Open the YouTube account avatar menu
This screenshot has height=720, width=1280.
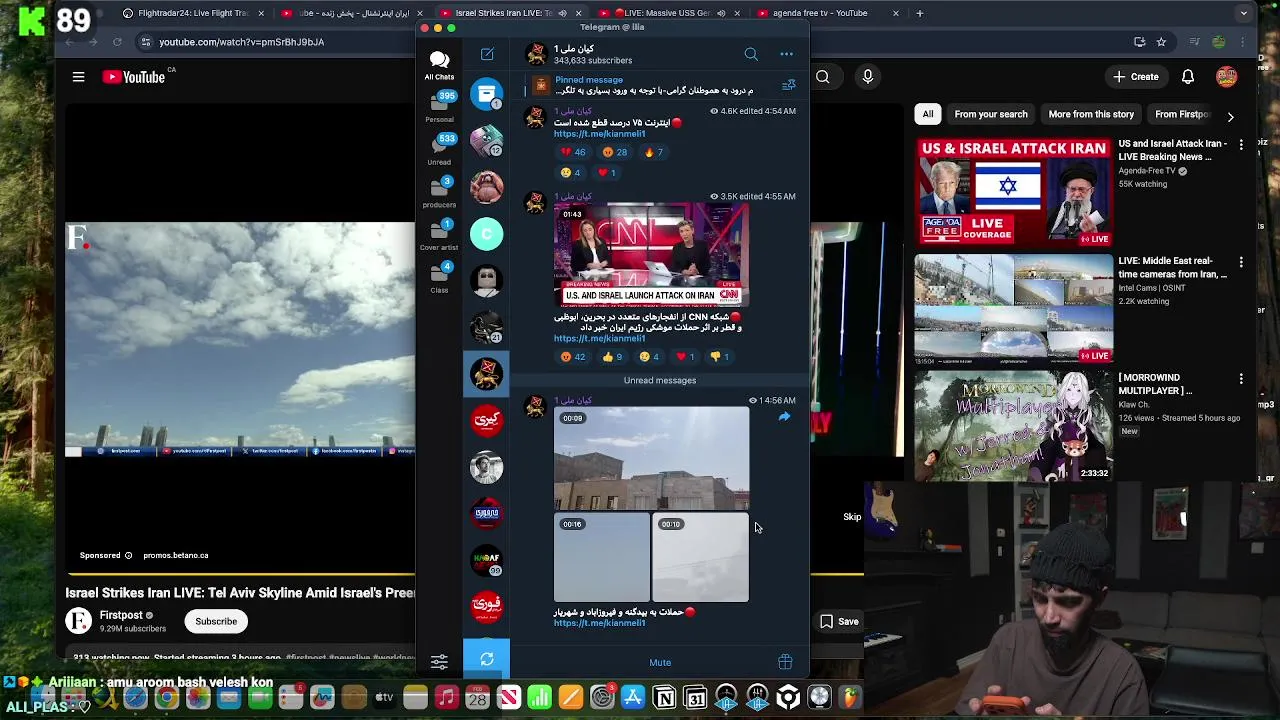tap(1227, 77)
